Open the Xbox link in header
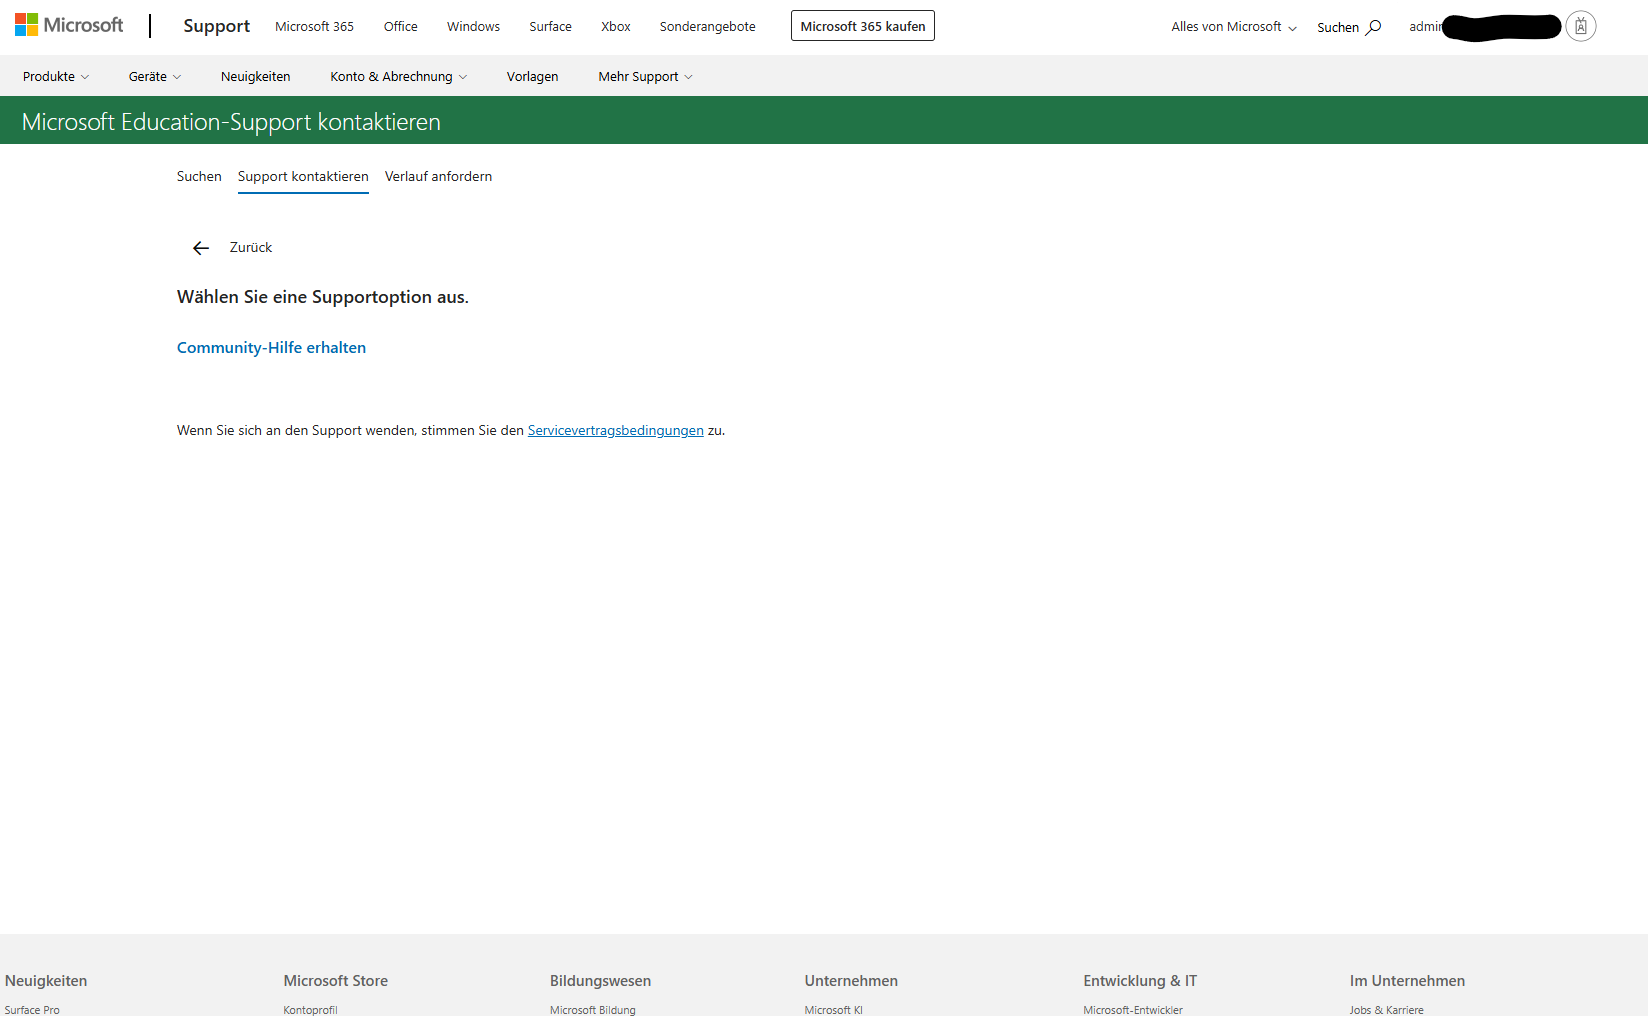Image resolution: width=1648 pixels, height=1016 pixels. point(616,26)
